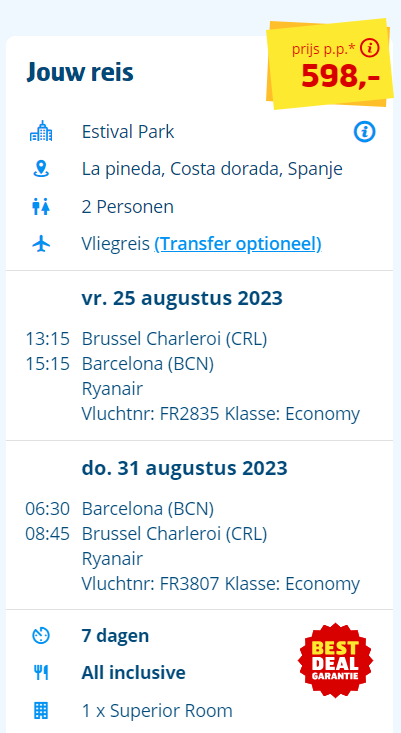Open the Transfer optioneel link
The height and width of the screenshot is (733, 401).
238,244
